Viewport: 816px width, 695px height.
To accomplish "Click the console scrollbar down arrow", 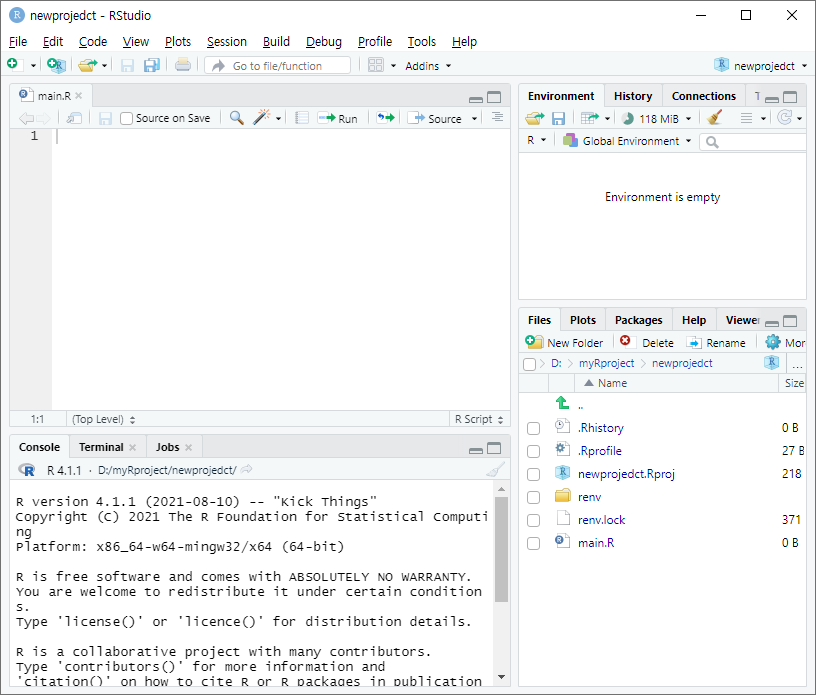I will coord(501,677).
